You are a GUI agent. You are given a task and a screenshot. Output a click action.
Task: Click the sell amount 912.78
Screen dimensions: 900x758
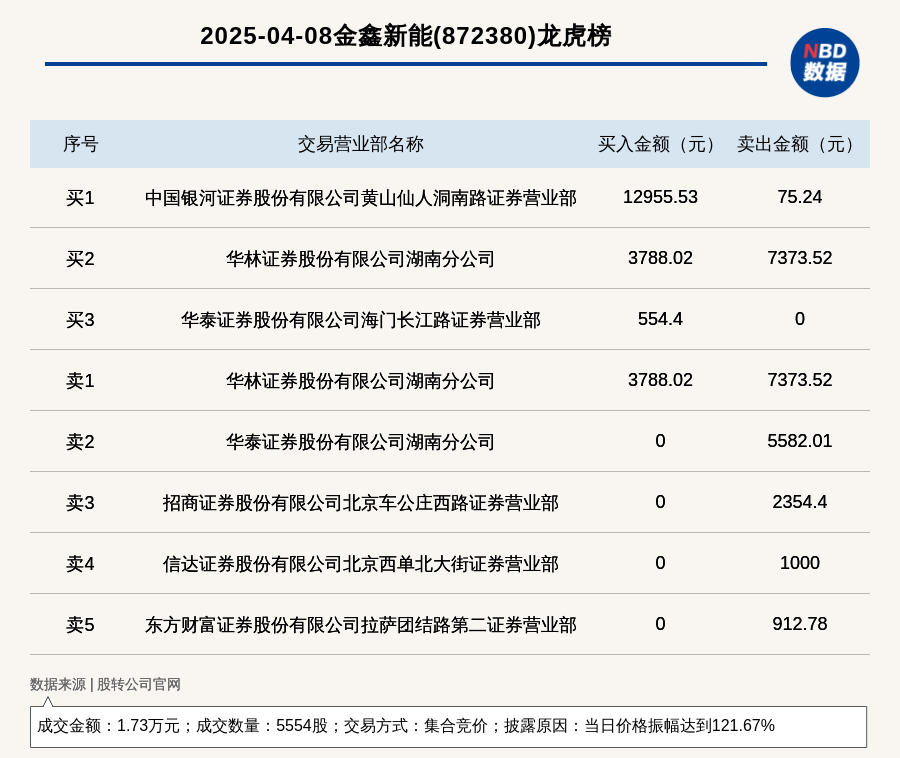tap(800, 623)
